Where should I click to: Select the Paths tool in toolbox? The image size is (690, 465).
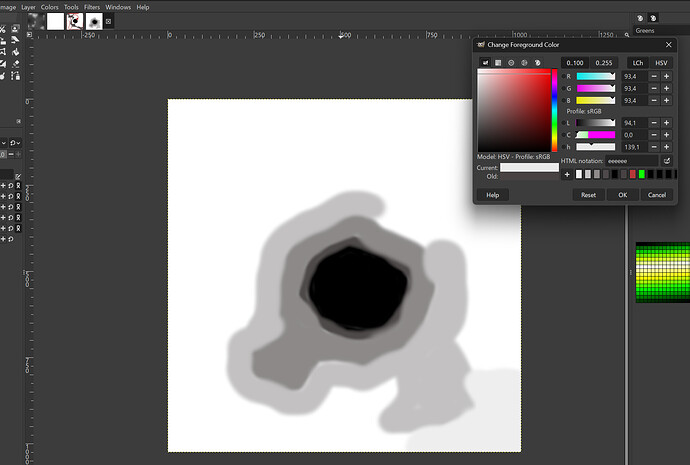click(15, 76)
